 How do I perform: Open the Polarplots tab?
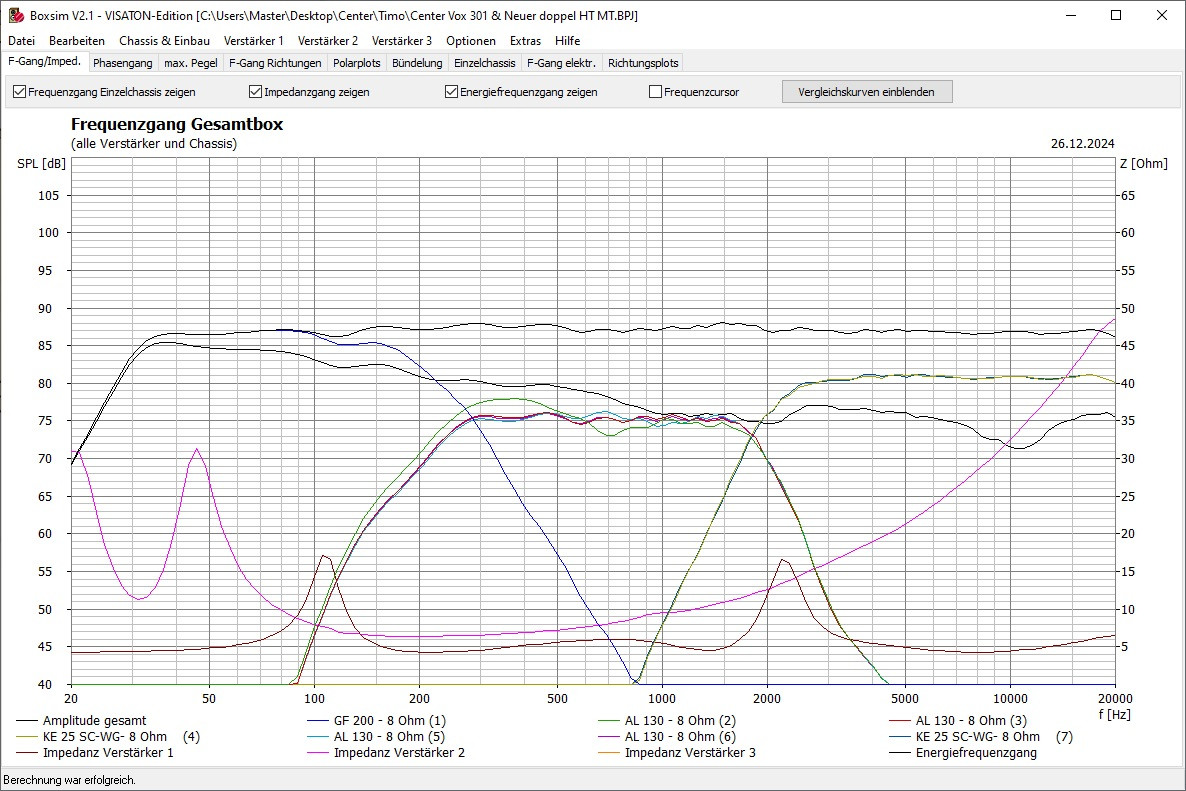[x=357, y=63]
